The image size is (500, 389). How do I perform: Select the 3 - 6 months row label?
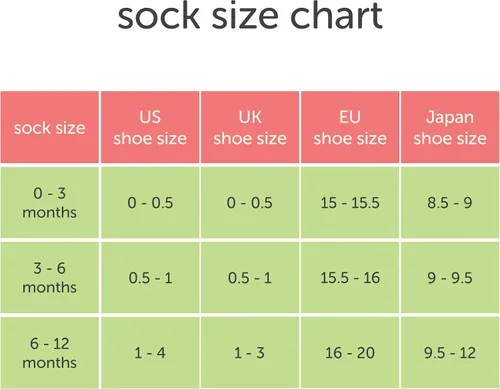coord(50,277)
